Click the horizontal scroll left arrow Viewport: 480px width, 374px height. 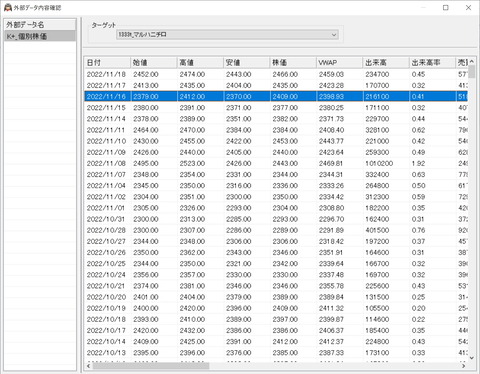coord(88,366)
